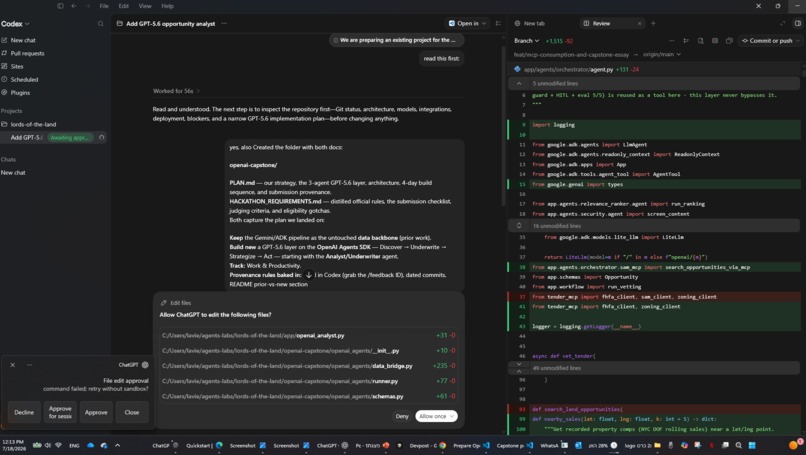The width and height of the screenshot is (806, 455).
Task: Click the diff view settings icon
Action: [686, 41]
